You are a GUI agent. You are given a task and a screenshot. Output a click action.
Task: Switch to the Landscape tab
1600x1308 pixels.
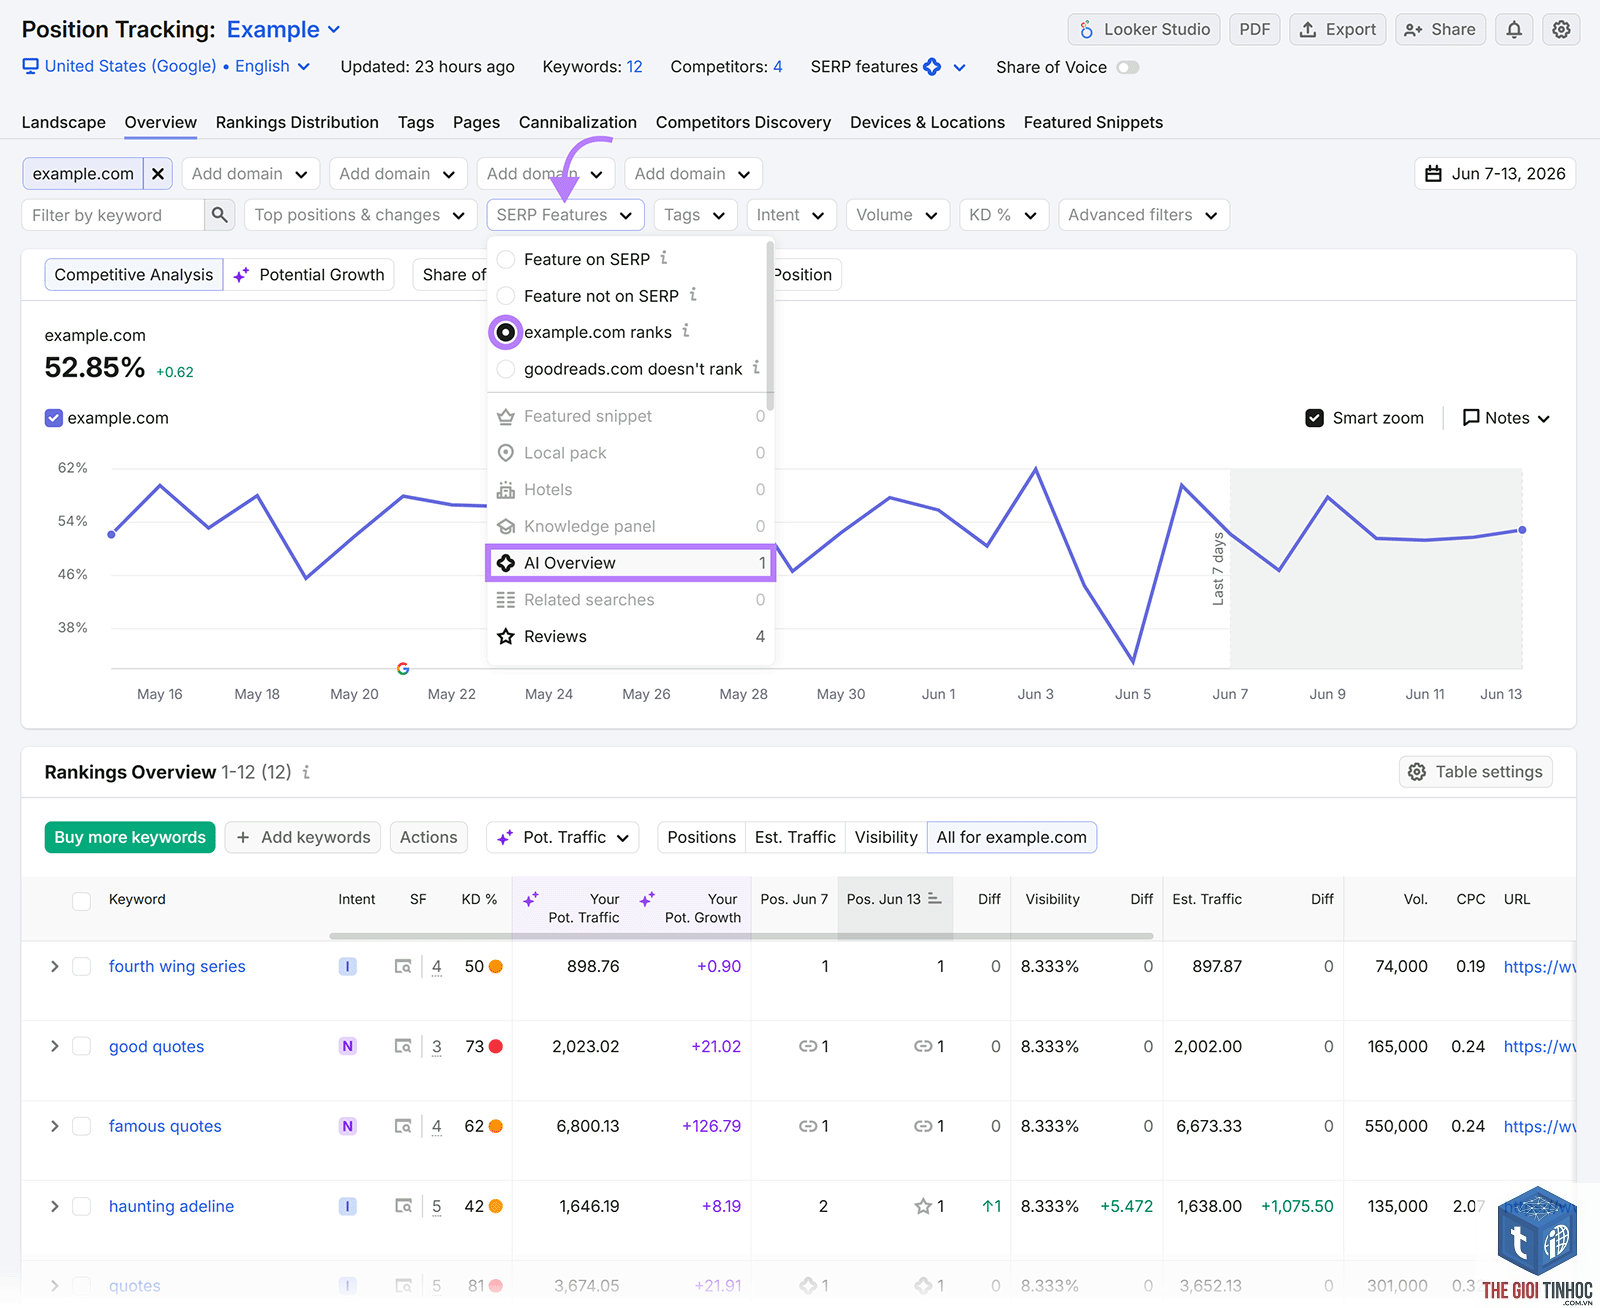64,122
